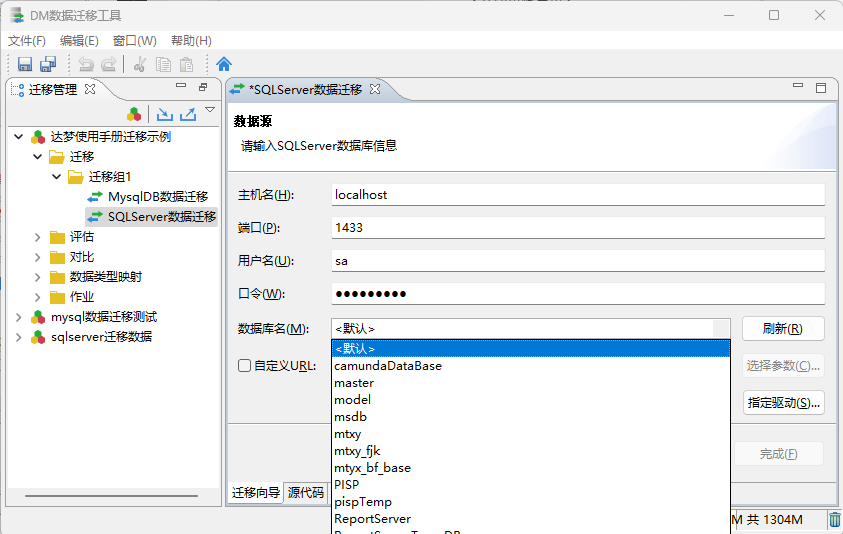Click the 主机名 localhost input field

pyautogui.click(x=578, y=195)
